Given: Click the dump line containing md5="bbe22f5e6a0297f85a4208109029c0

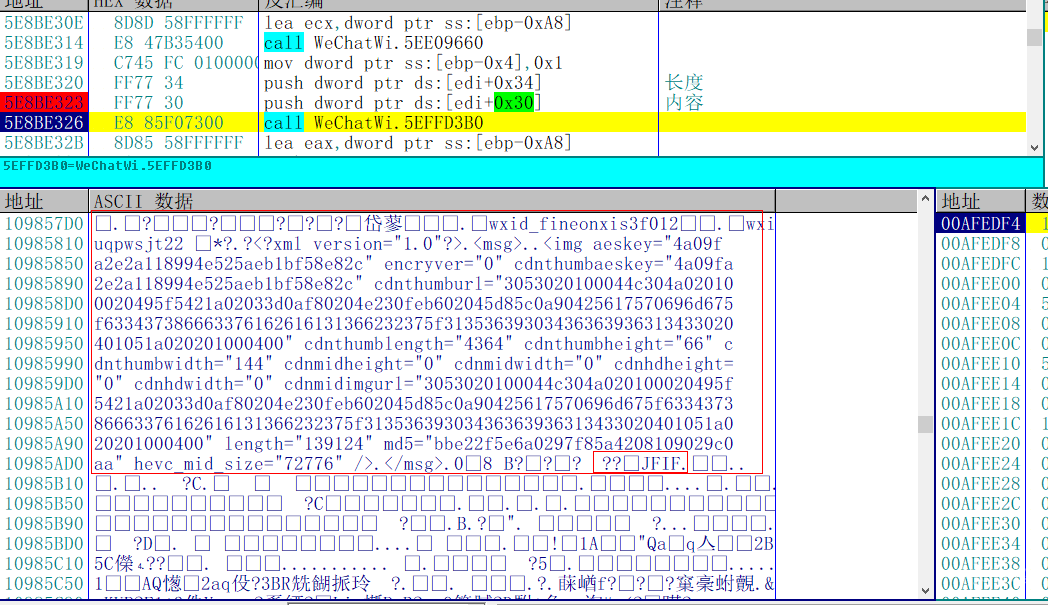Looking at the screenshot, I should (x=413, y=444).
